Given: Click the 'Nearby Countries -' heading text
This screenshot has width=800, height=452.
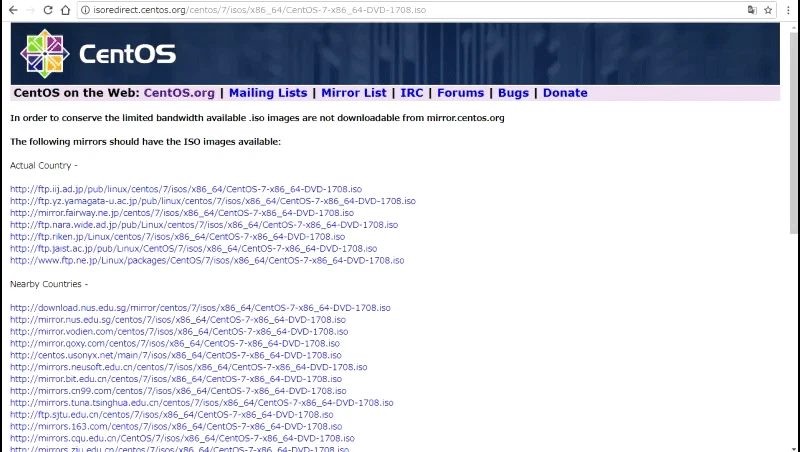Looking at the screenshot, I should (x=49, y=284).
